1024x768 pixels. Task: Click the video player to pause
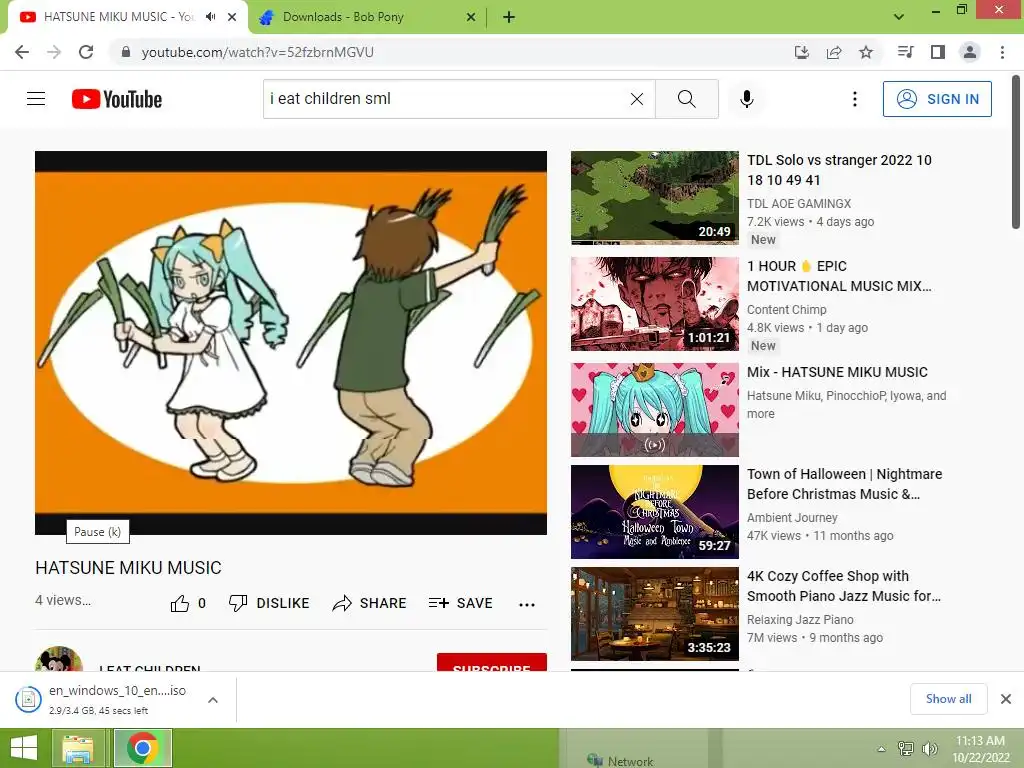pos(291,343)
